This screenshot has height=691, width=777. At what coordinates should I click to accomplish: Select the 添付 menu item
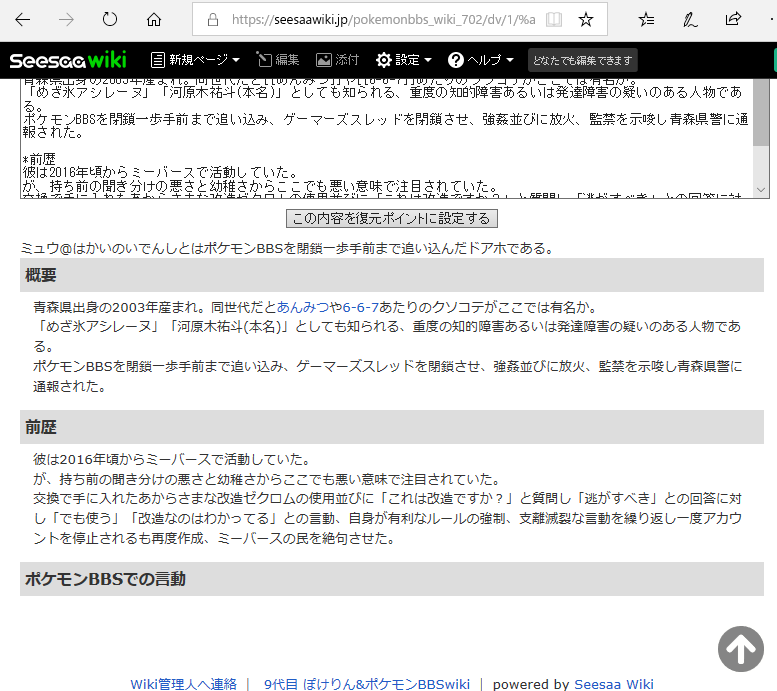point(337,60)
